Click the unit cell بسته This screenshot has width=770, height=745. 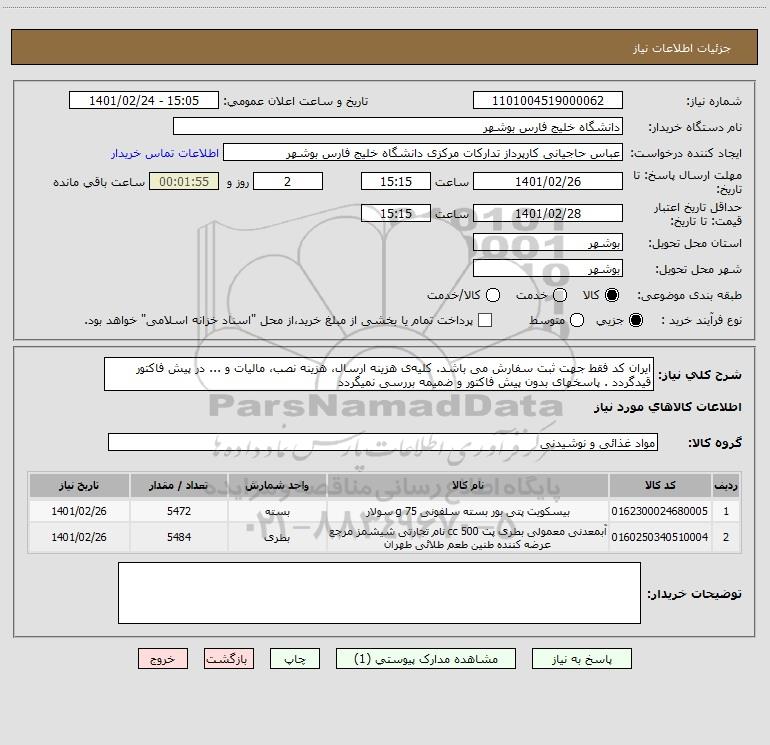coord(277,511)
